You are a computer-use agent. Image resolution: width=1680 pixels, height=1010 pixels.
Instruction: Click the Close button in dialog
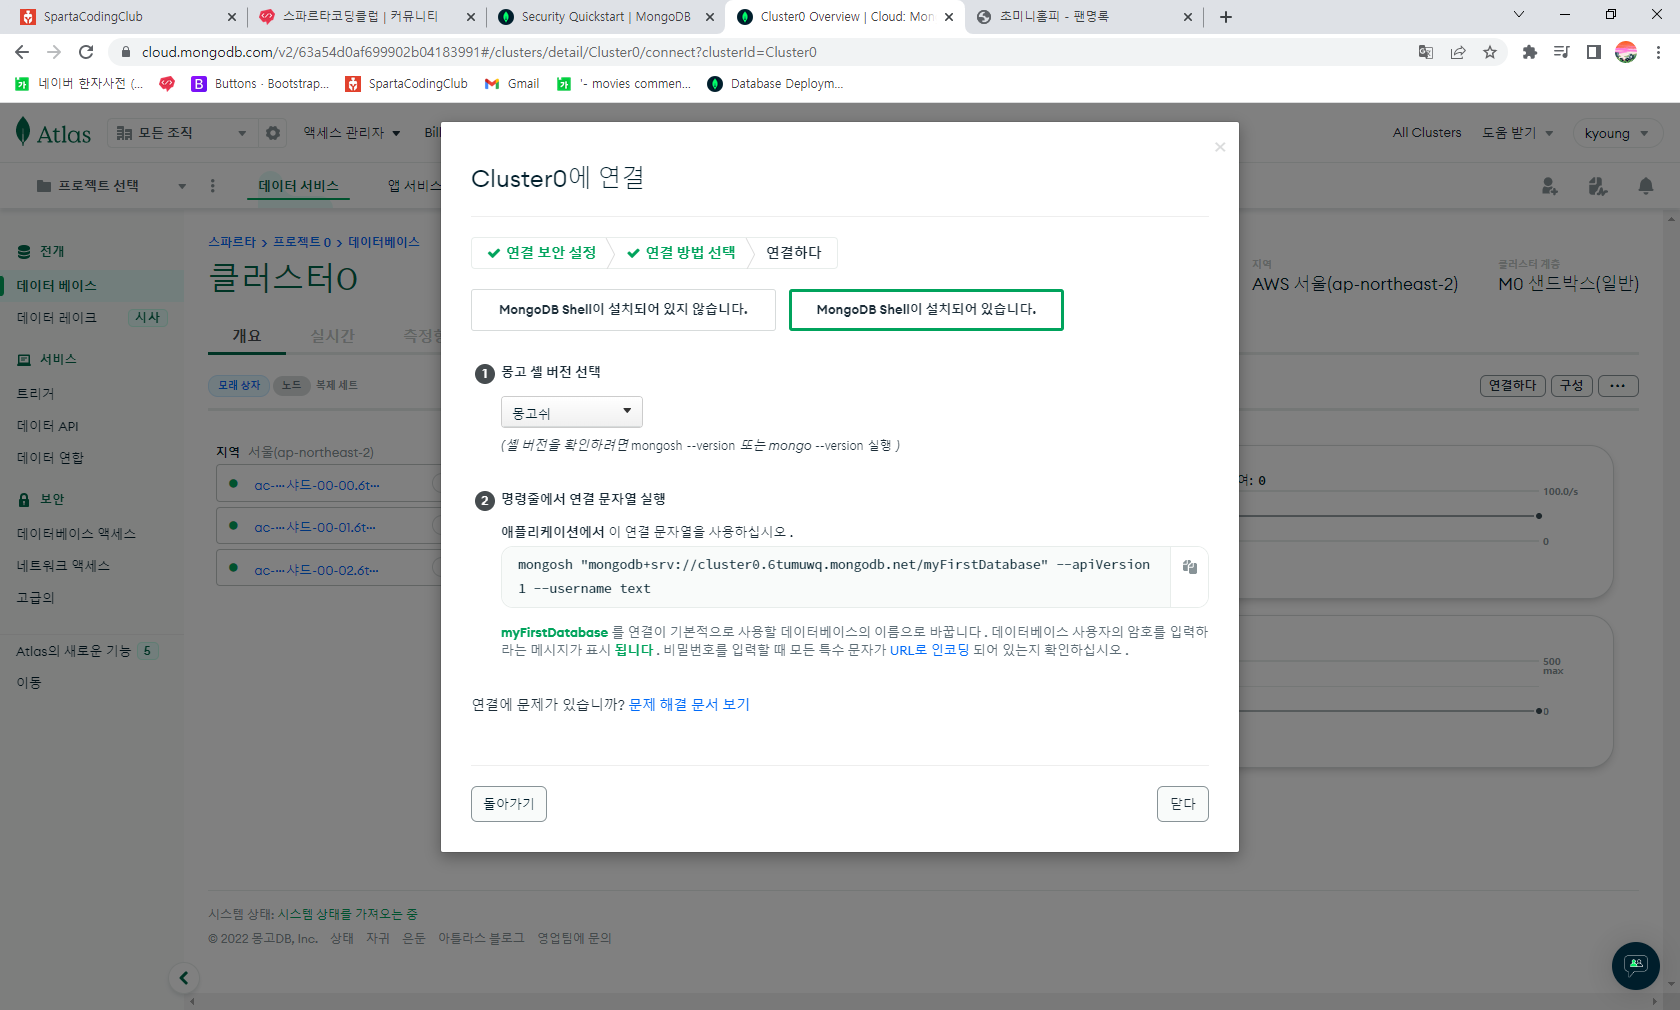point(1183,804)
